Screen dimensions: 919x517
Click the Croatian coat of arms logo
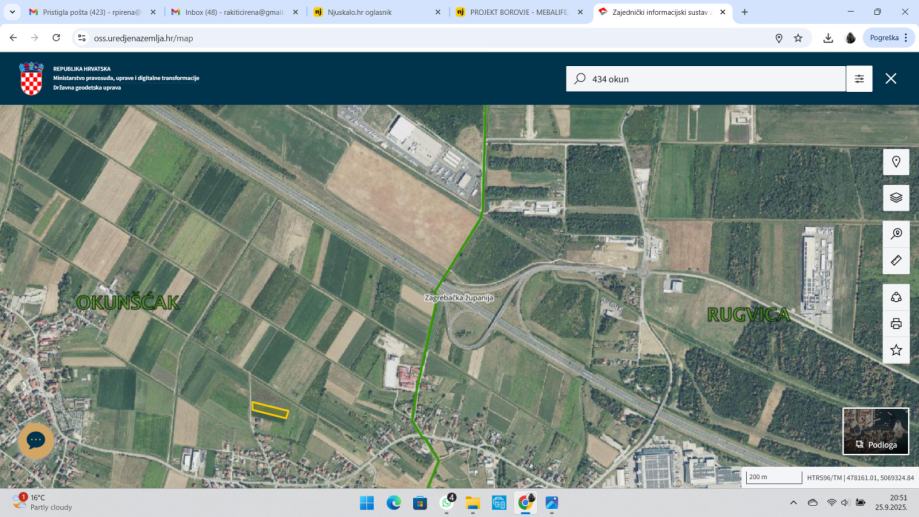tap(31, 79)
